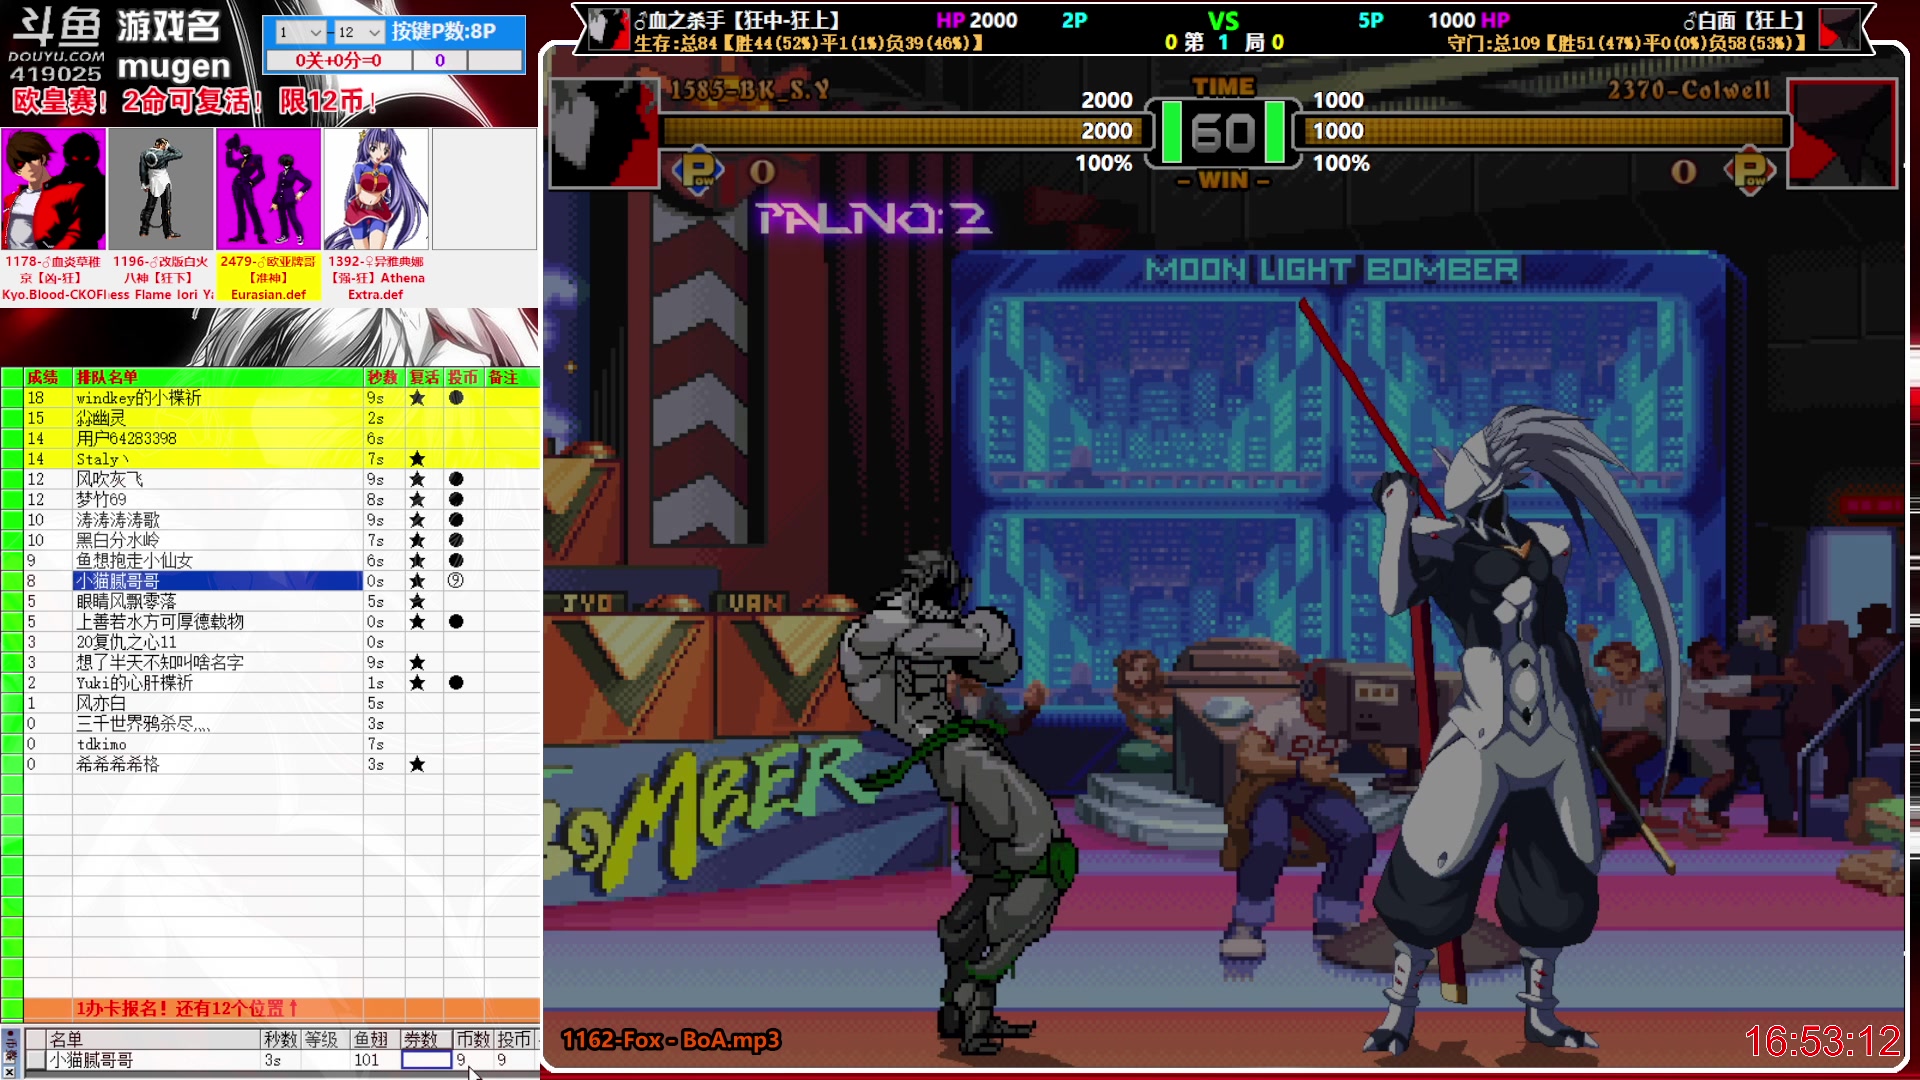Open the '12' end-range dropdown
Viewport: 1920px width, 1080px height.
(x=374, y=32)
